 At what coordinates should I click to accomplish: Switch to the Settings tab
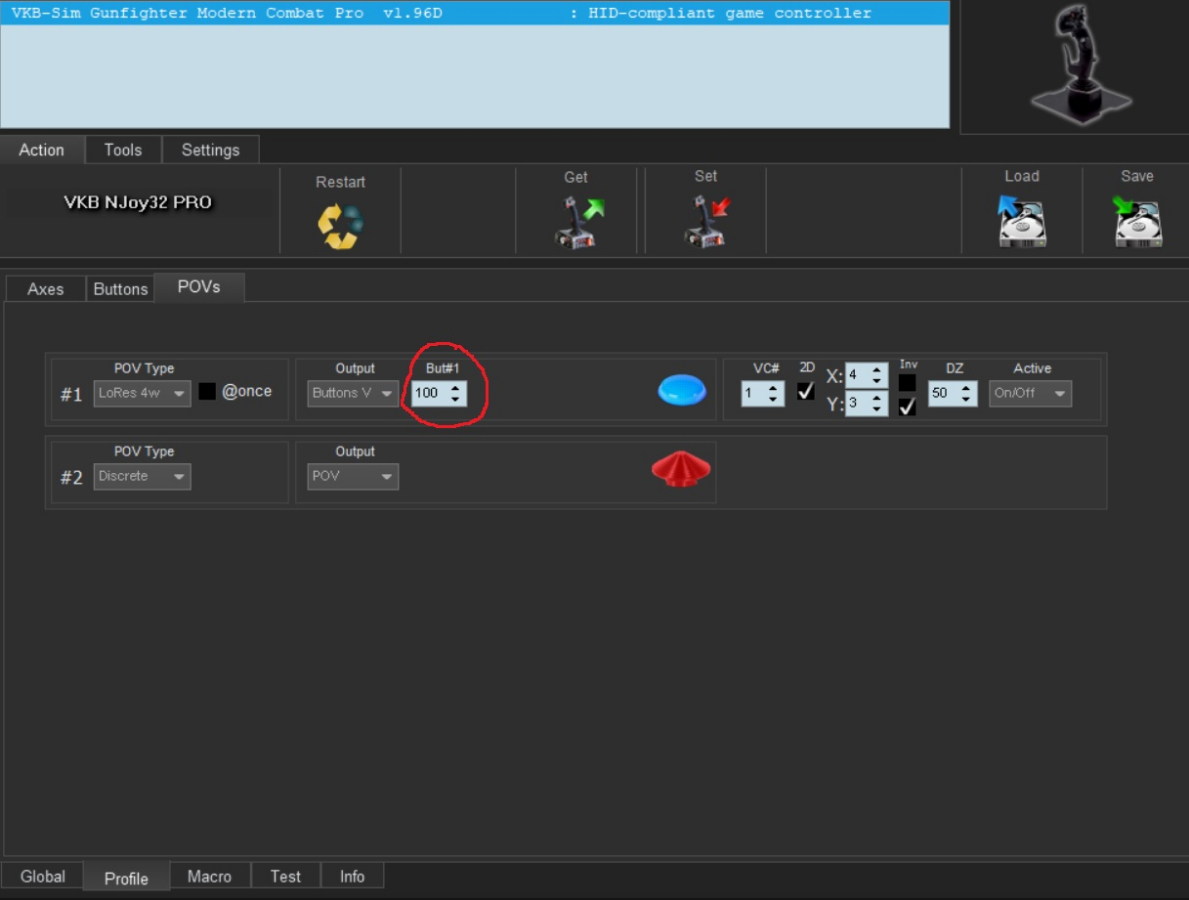[x=211, y=150]
